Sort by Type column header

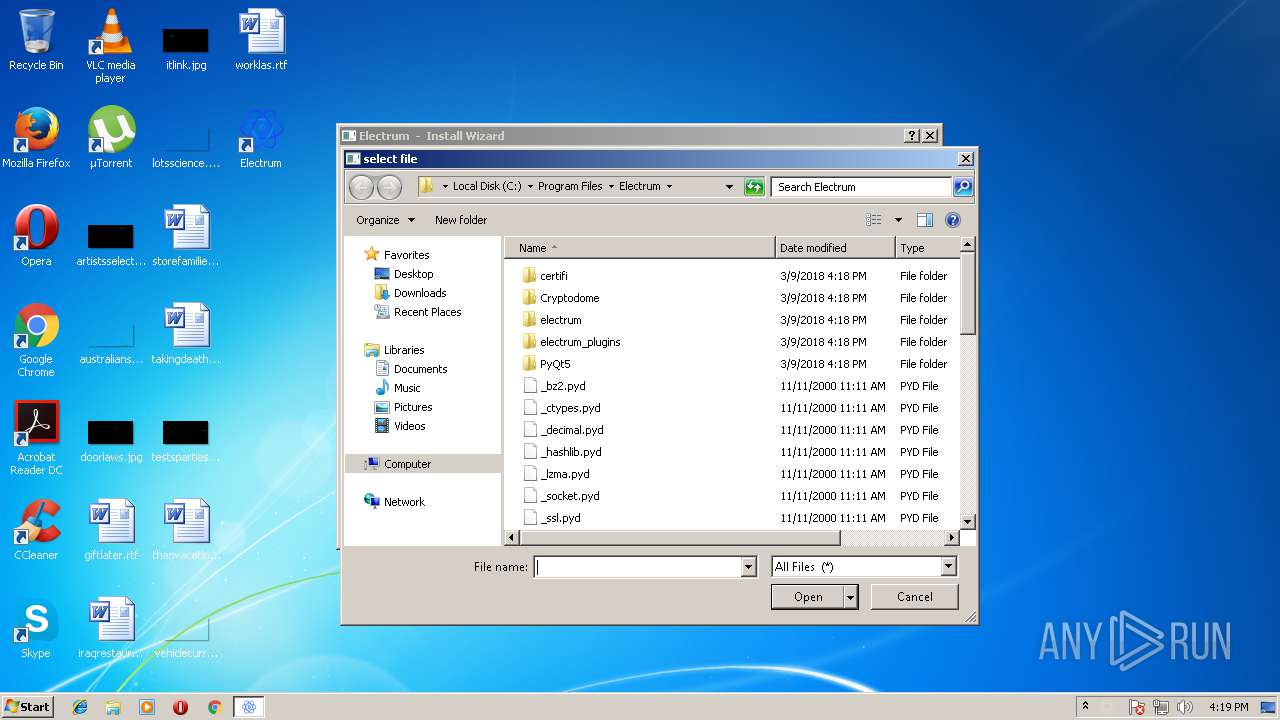coord(927,248)
